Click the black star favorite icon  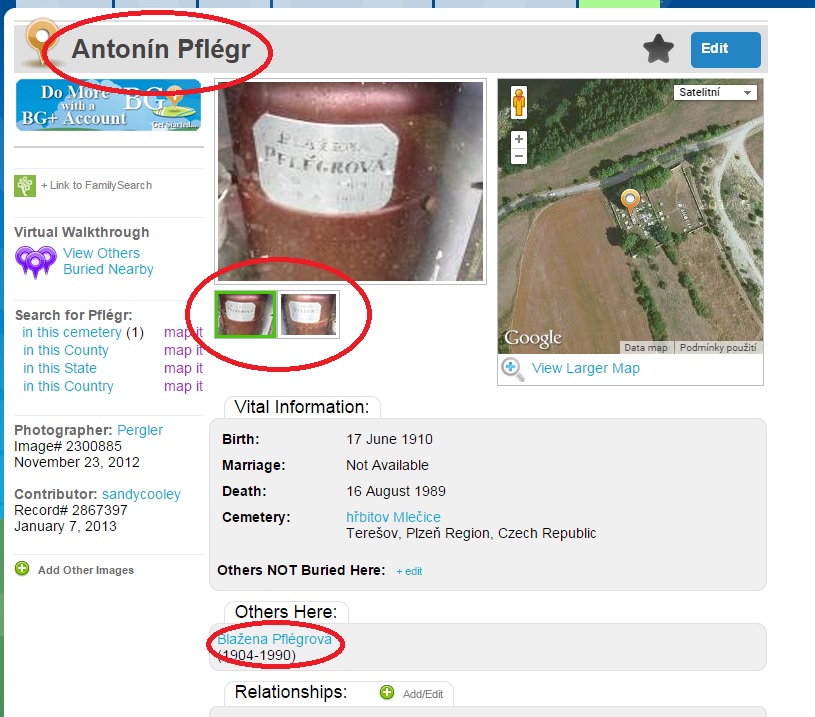pos(658,49)
